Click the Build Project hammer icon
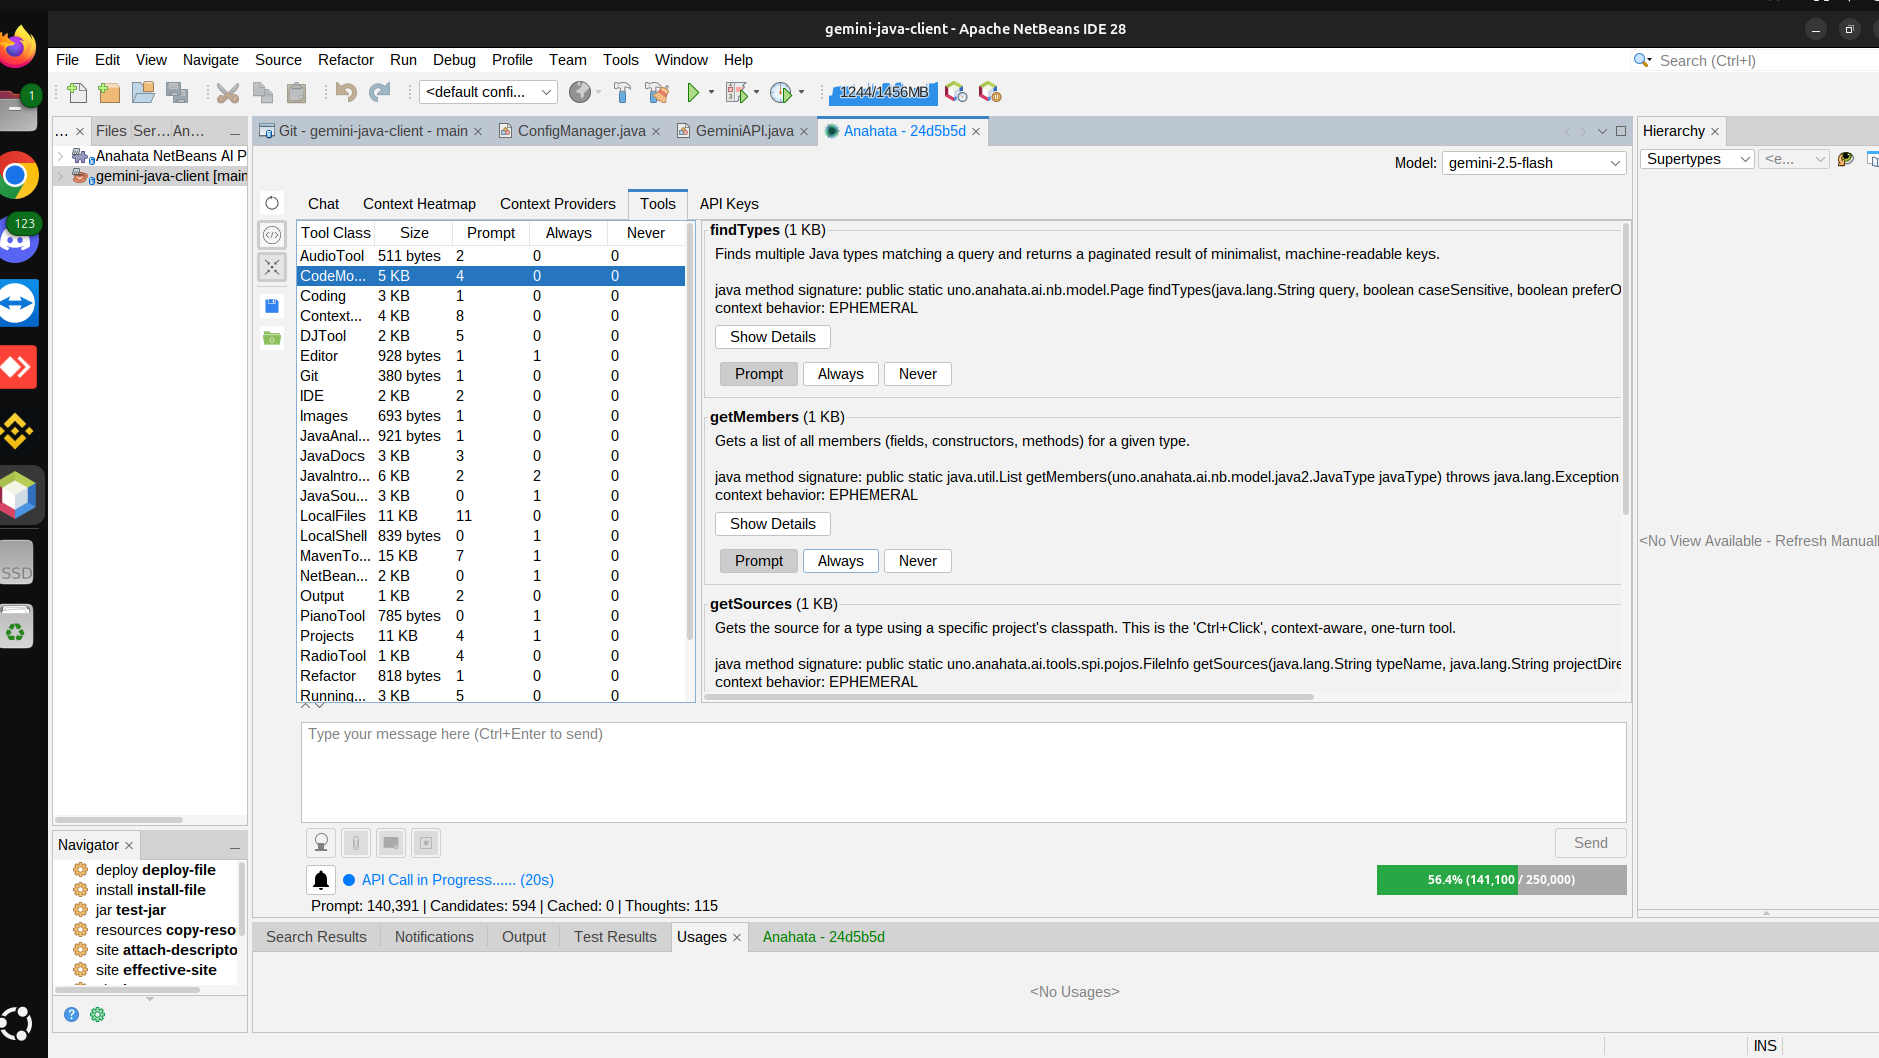This screenshot has height=1058, width=1879. 622,93
